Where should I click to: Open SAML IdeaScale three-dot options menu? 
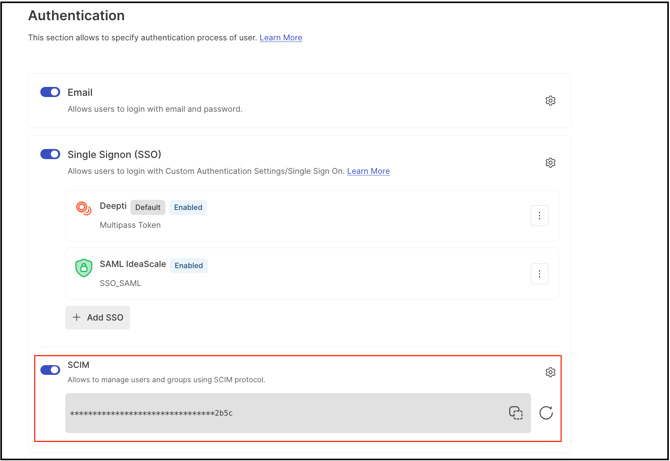click(x=539, y=274)
